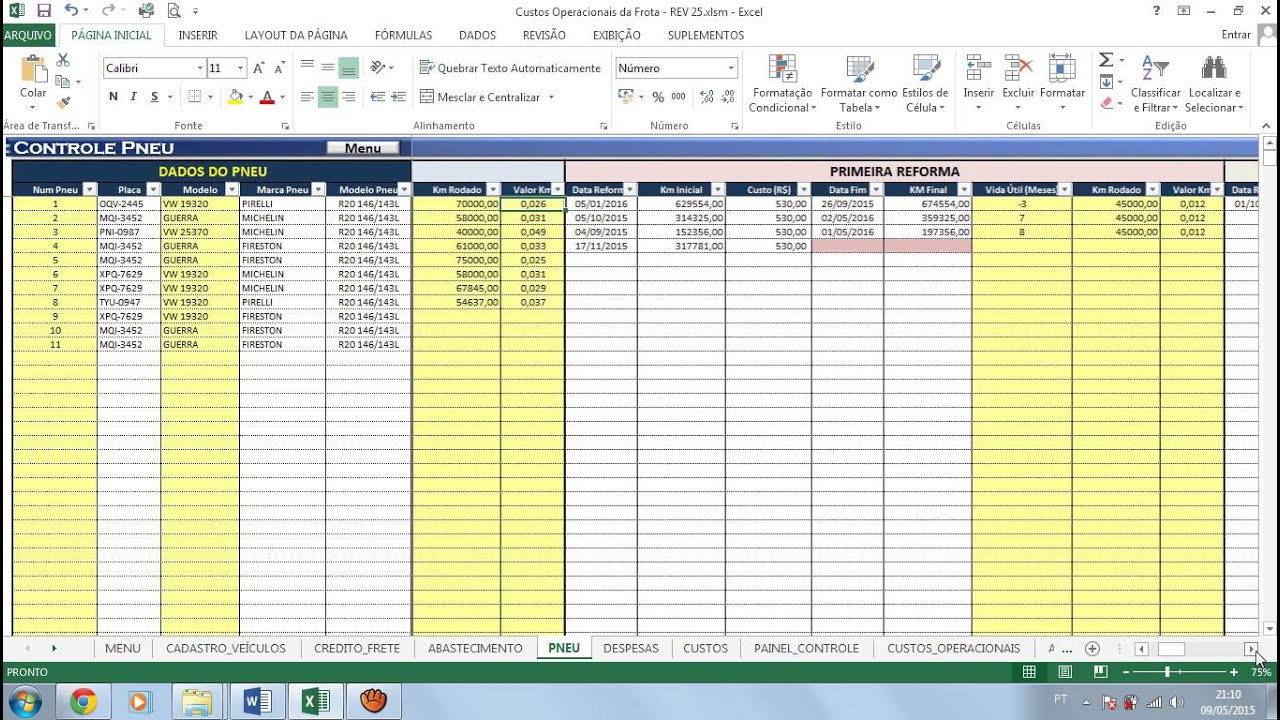Expand the Formatação Condicional menu
Viewport: 1280px width, 720px height.
[x=783, y=84]
